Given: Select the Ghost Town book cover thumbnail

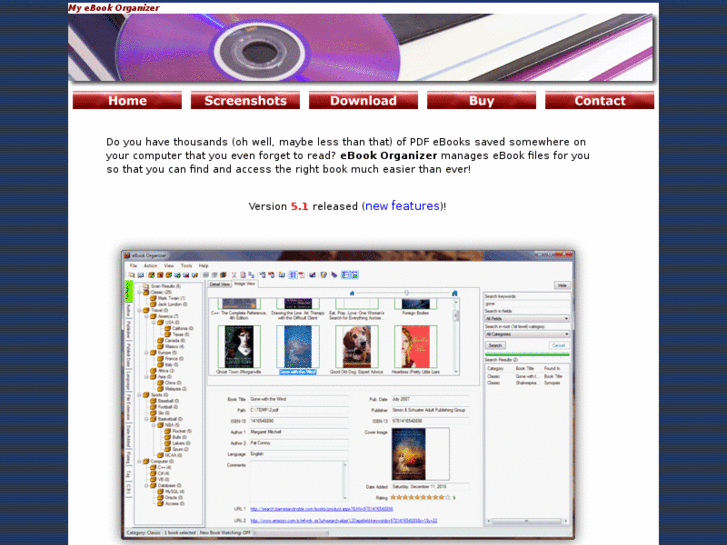Looking at the screenshot, I should (239, 346).
